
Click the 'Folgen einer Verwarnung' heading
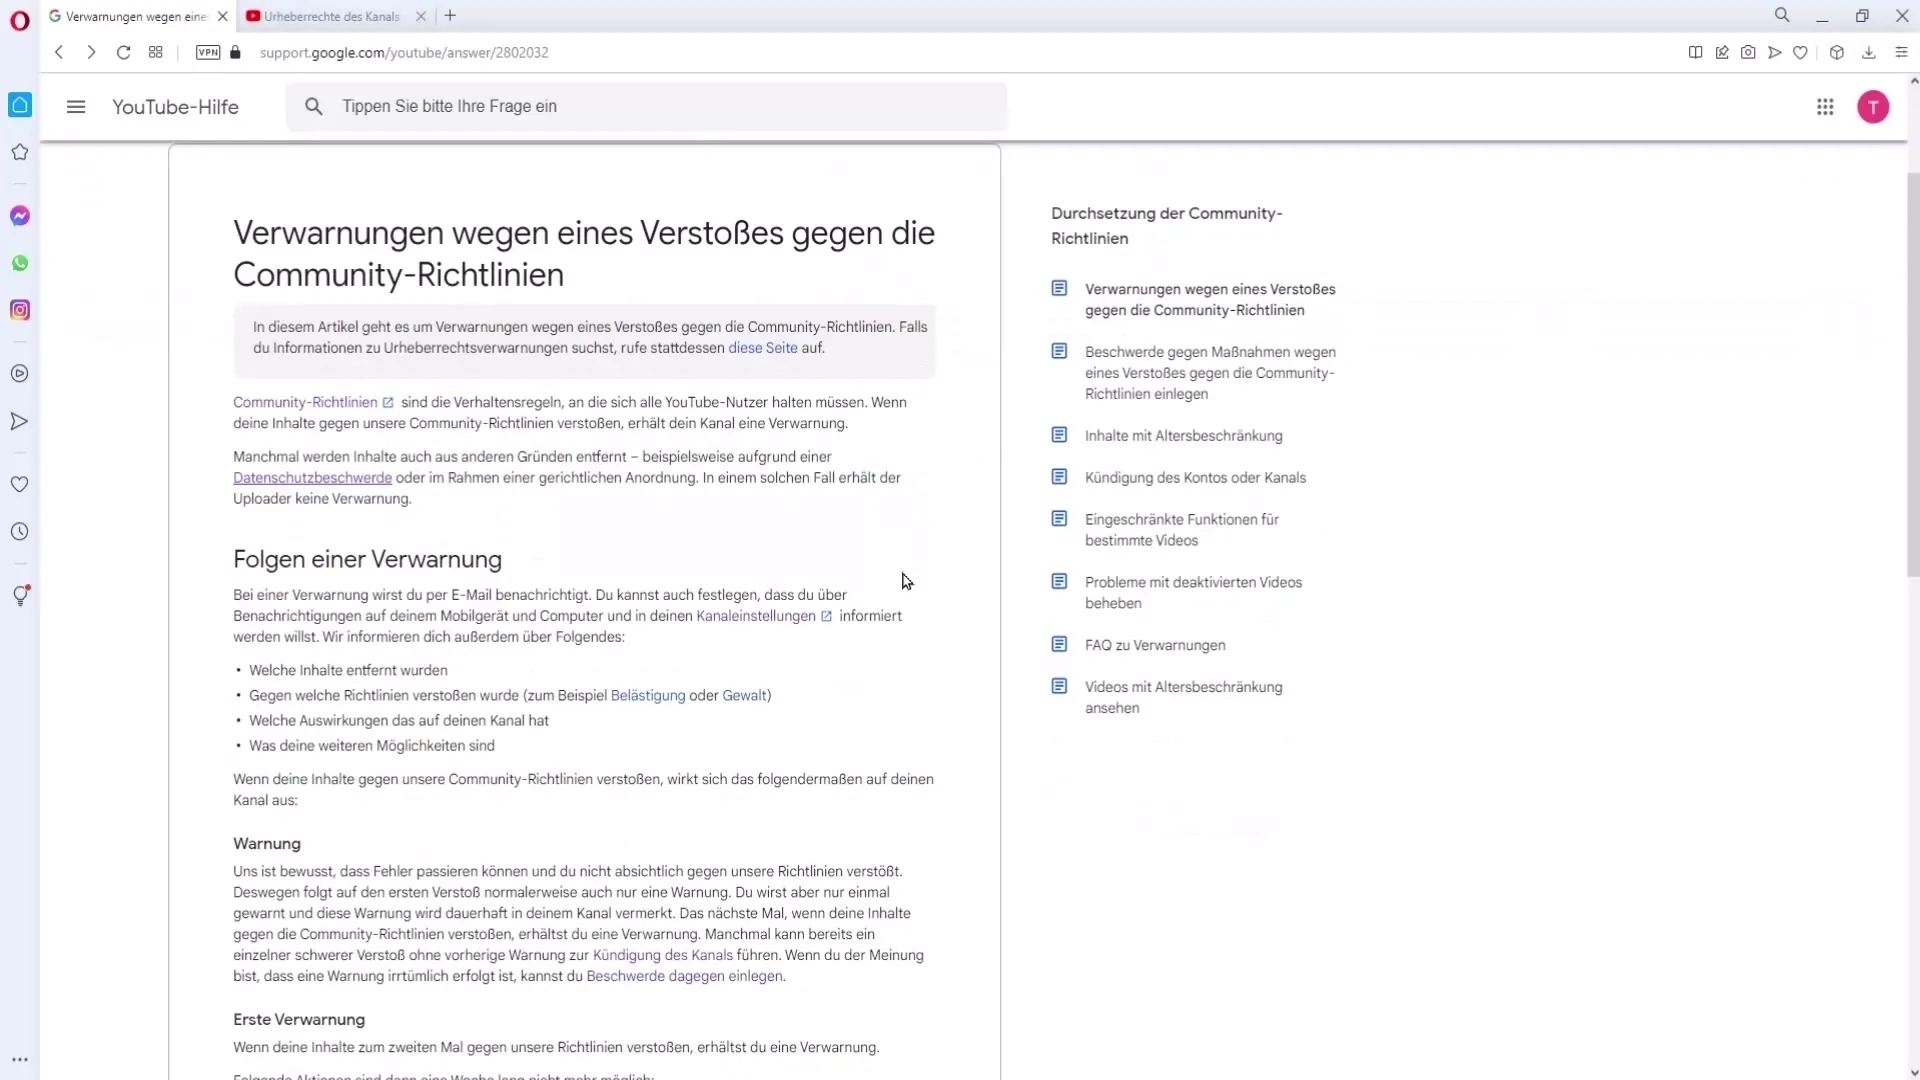click(367, 560)
